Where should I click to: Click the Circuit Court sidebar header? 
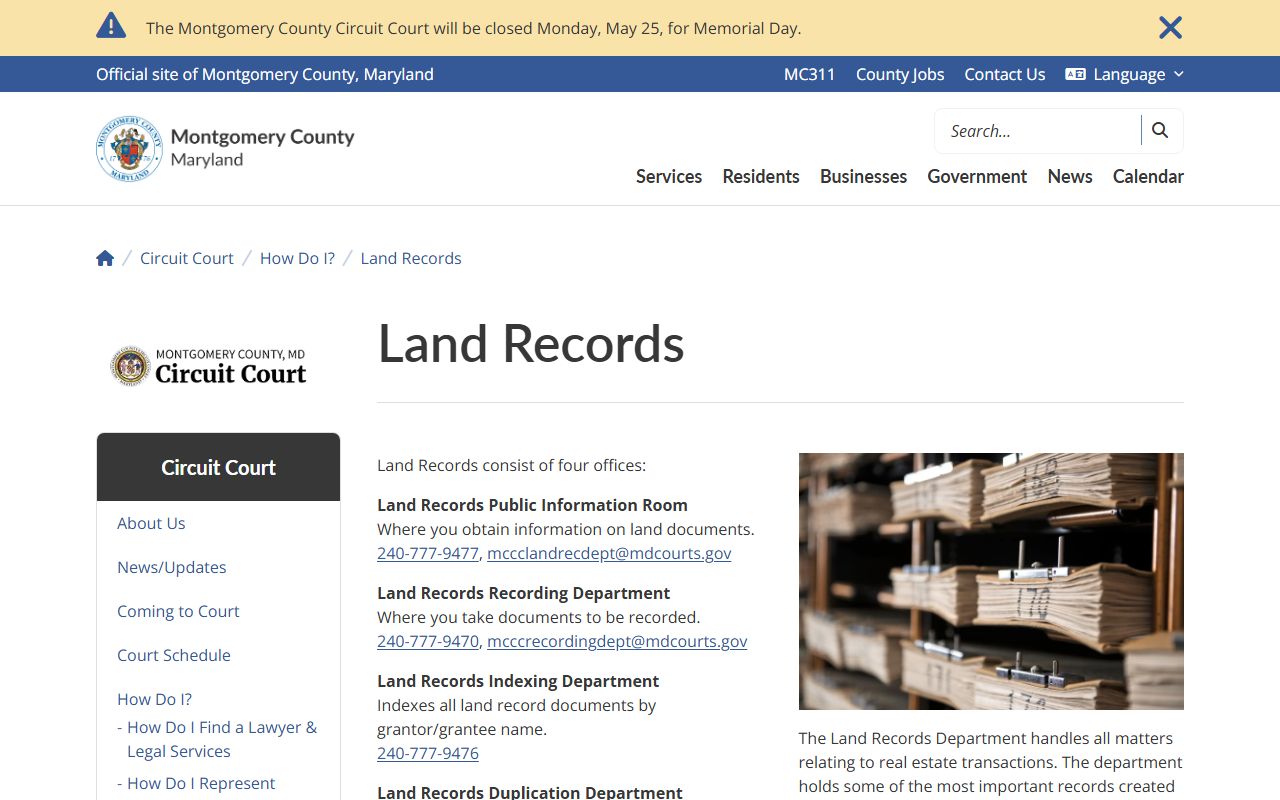[218, 467]
